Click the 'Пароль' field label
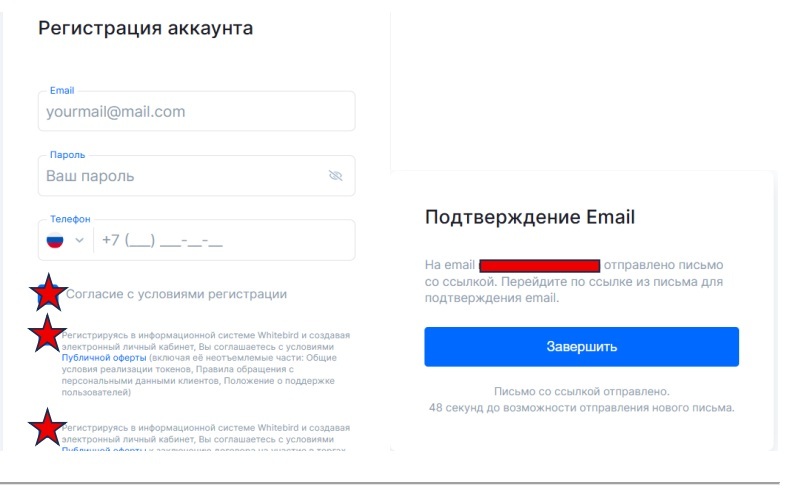The height and width of the screenshot is (490, 800). click(x=67, y=155)
